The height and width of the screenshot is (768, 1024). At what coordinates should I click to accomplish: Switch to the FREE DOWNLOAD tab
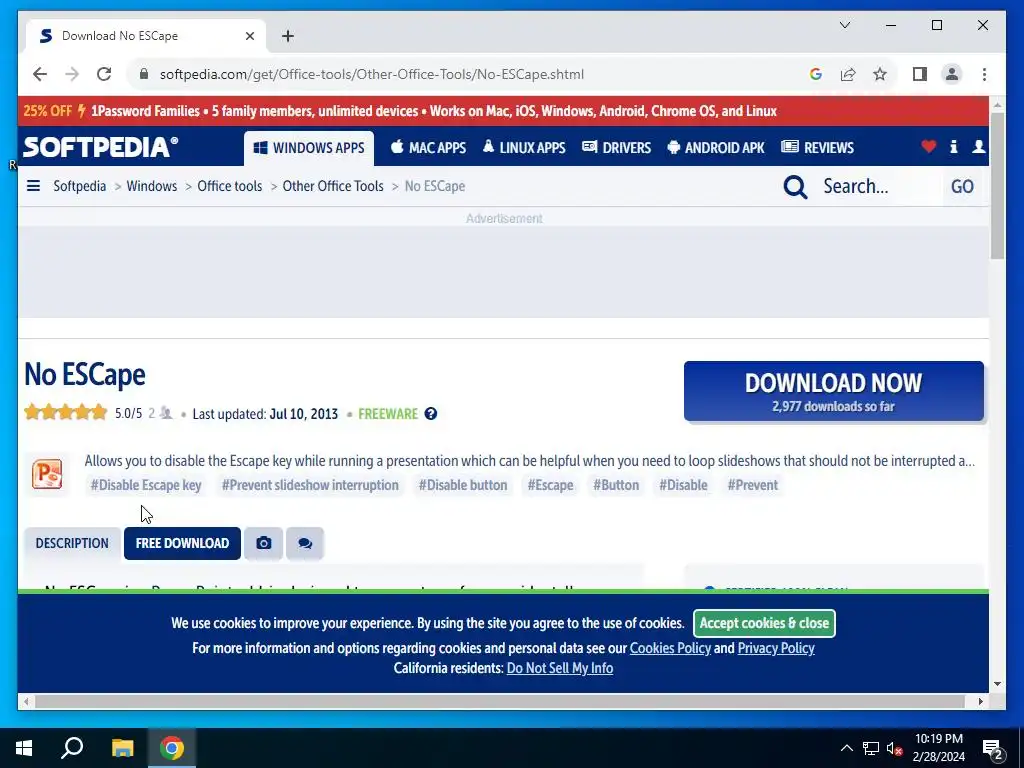coord(182,543)
